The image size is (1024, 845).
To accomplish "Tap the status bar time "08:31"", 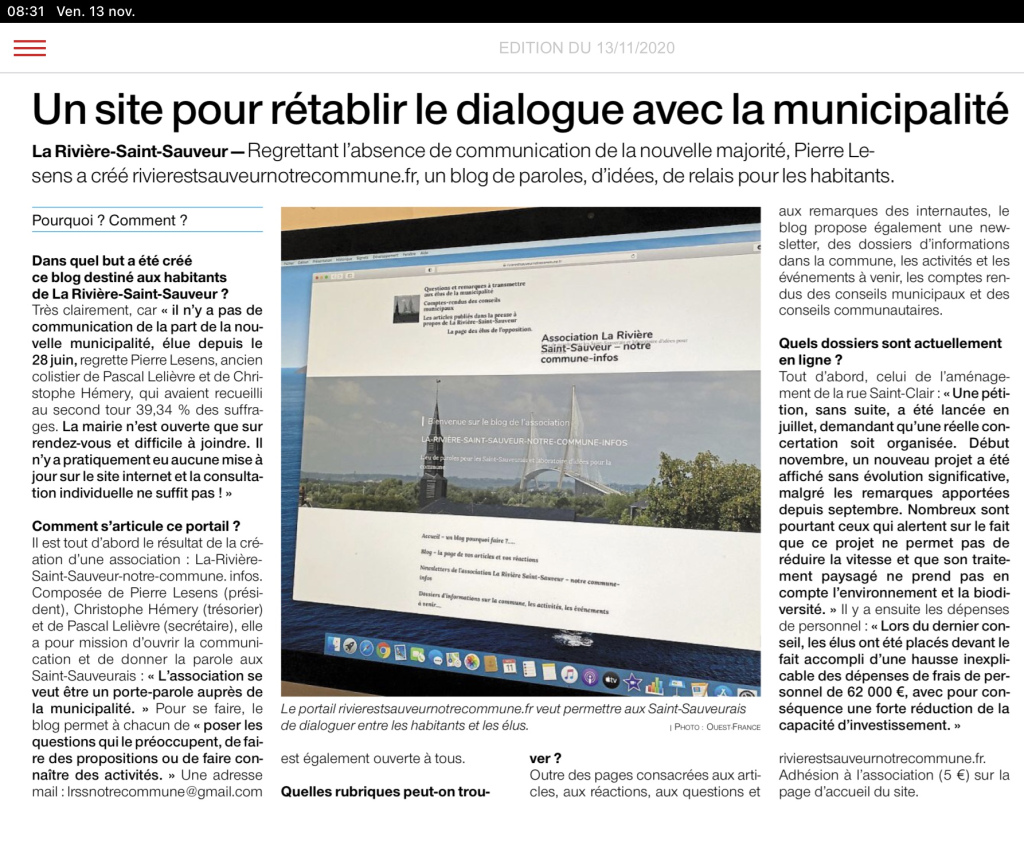I will 26,11.
